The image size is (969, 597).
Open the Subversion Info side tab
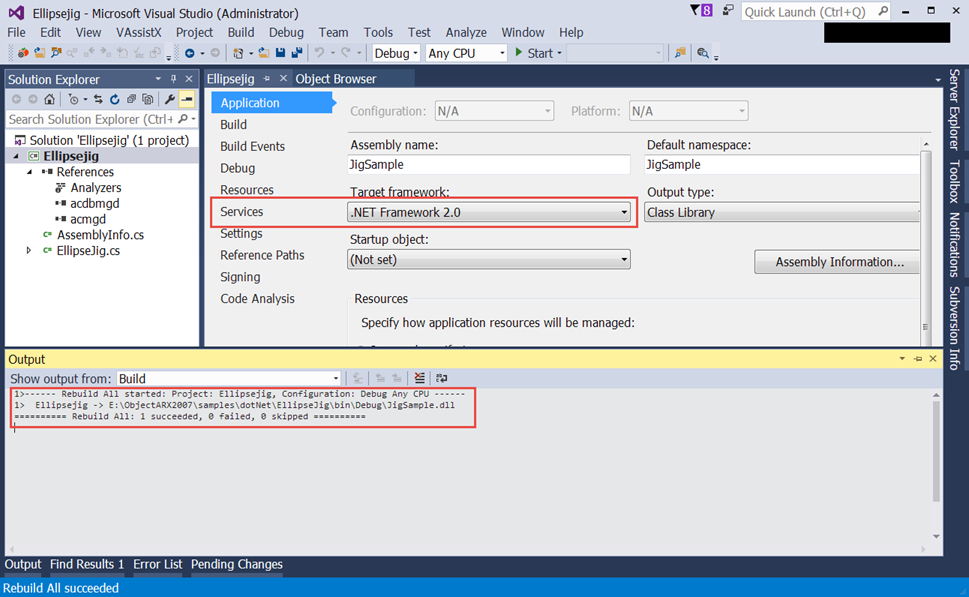(x=955, y=328)
